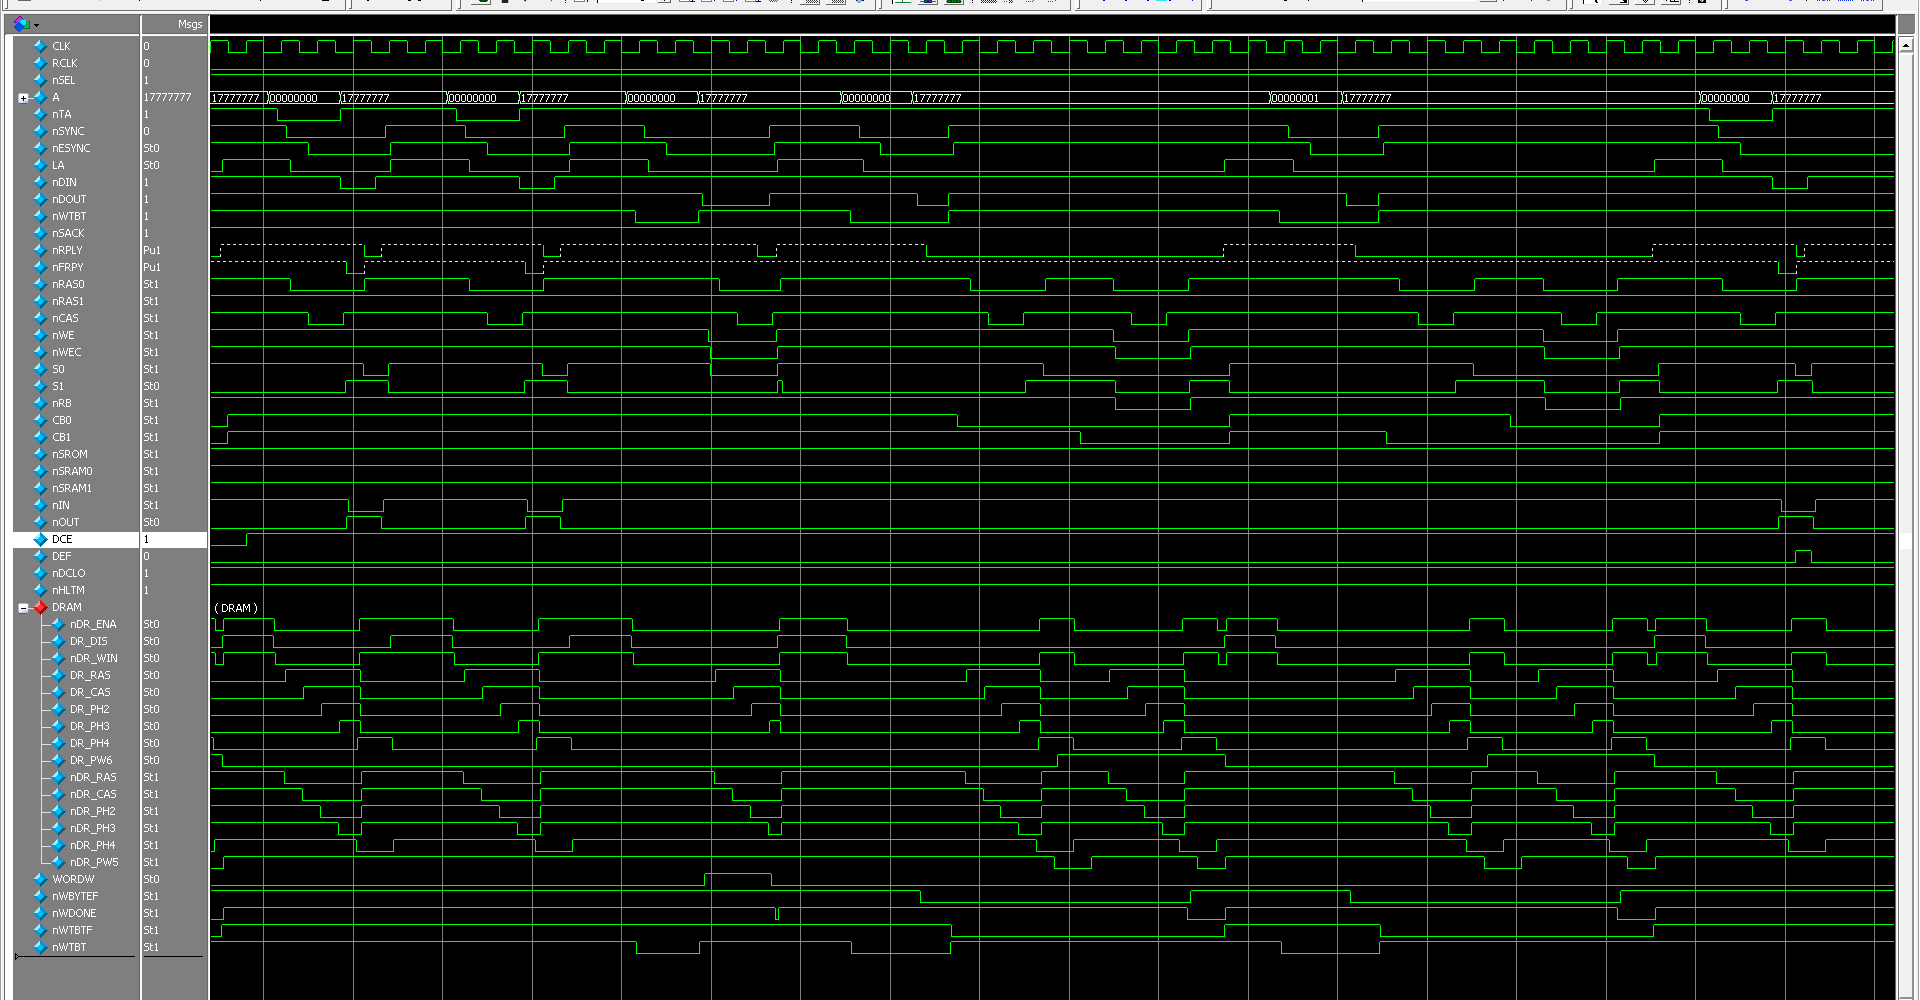Click the WORDW signal diamond icon
Image resolution: width=1920 pixels, height=1000 pixels.
[40, 879]
